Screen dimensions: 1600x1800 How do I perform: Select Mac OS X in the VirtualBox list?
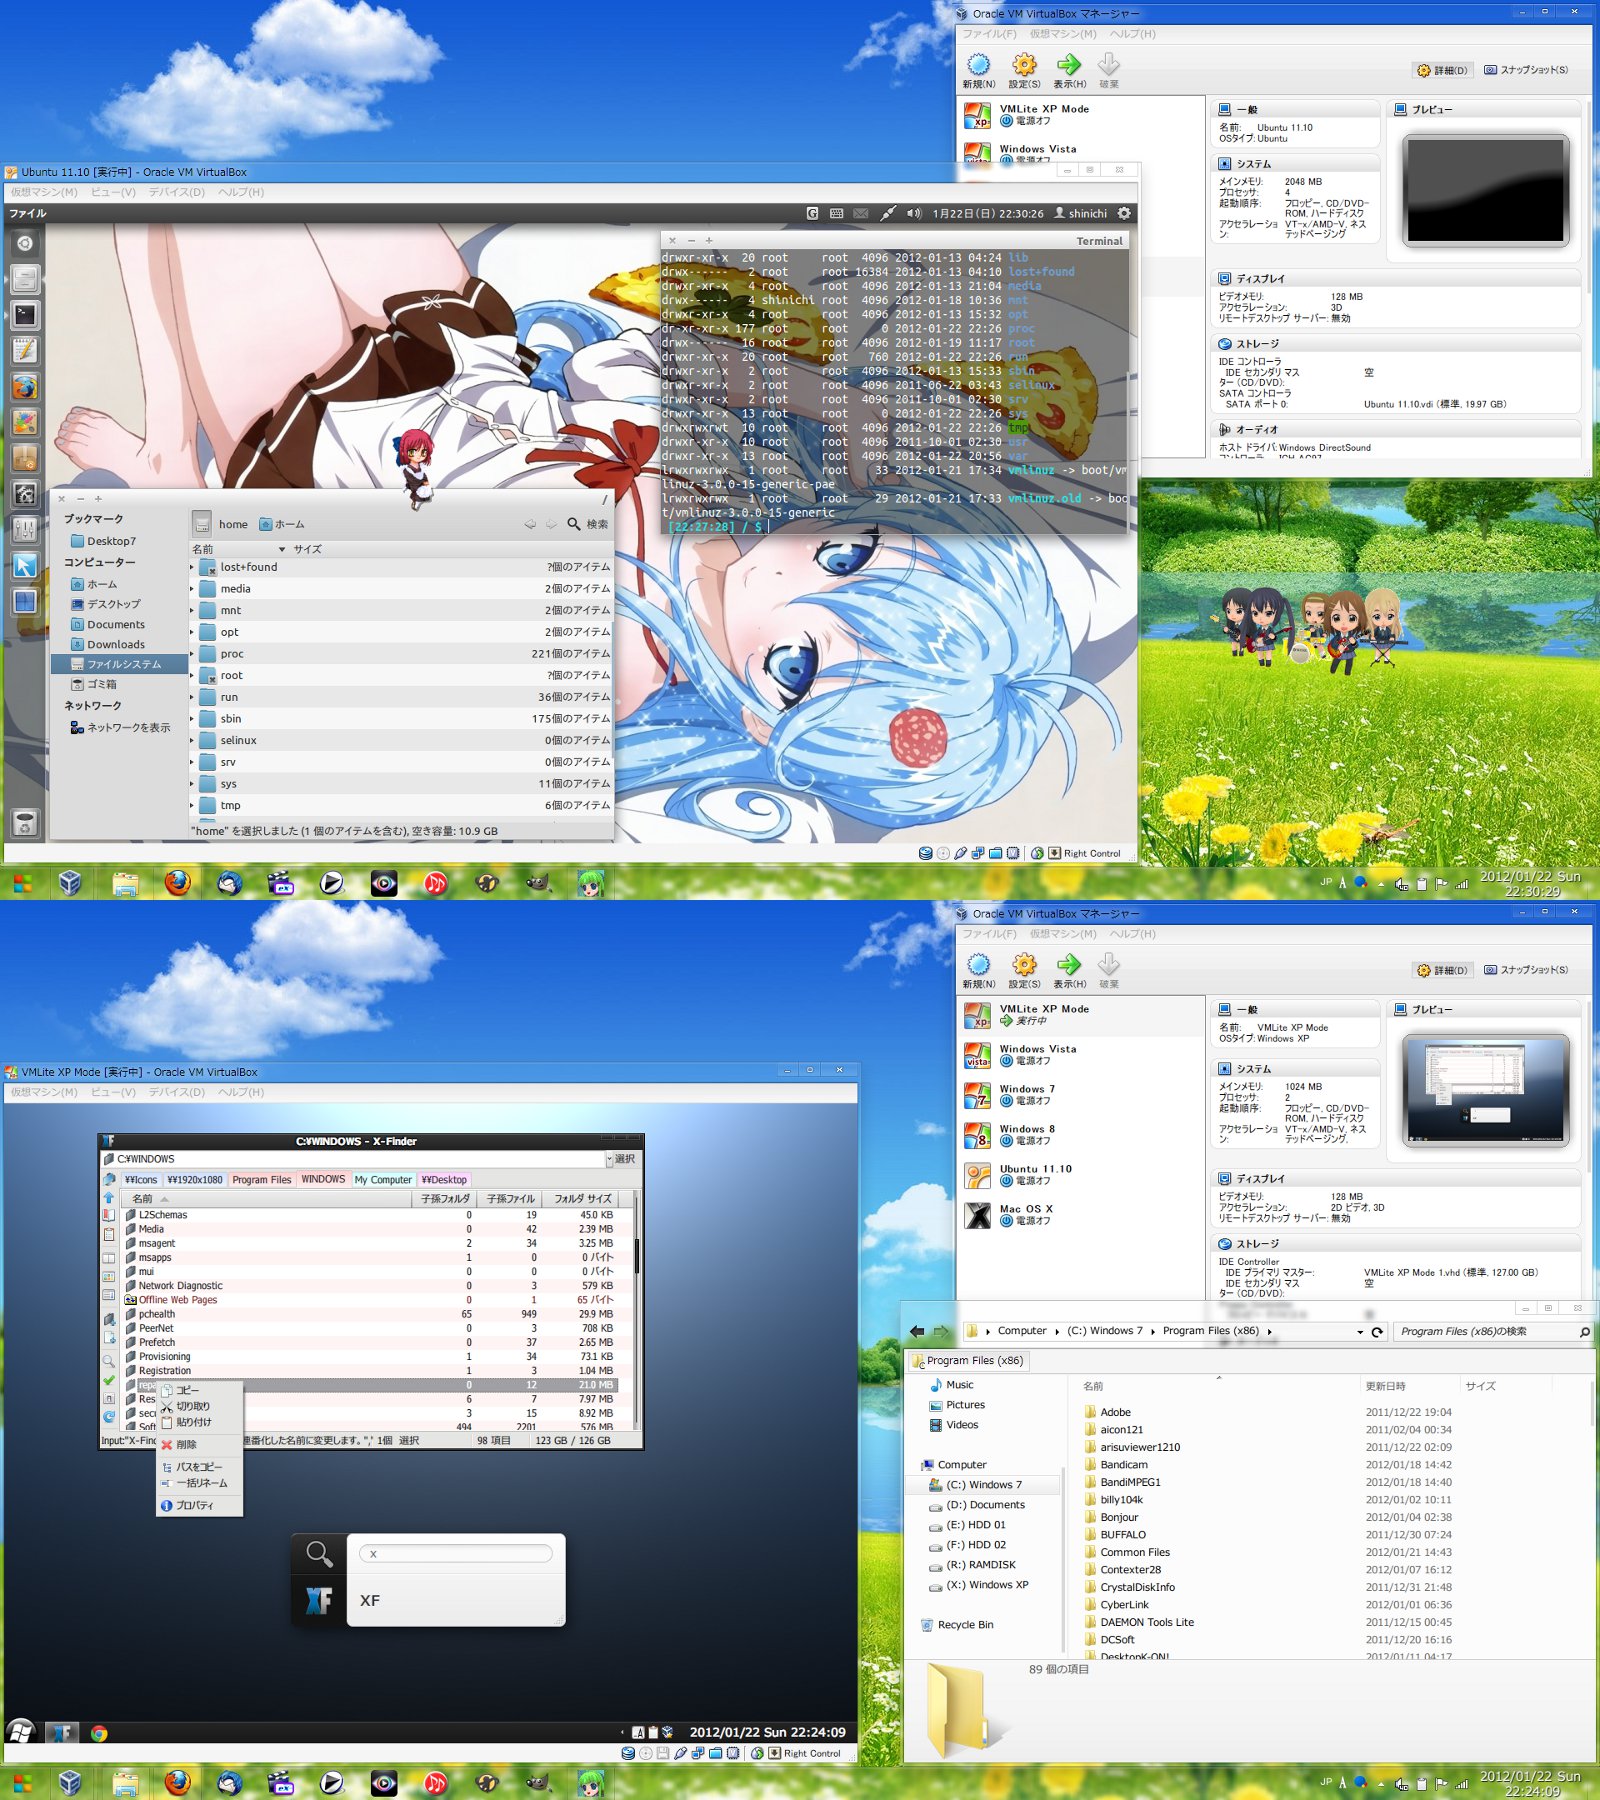coord(1026,1209)
